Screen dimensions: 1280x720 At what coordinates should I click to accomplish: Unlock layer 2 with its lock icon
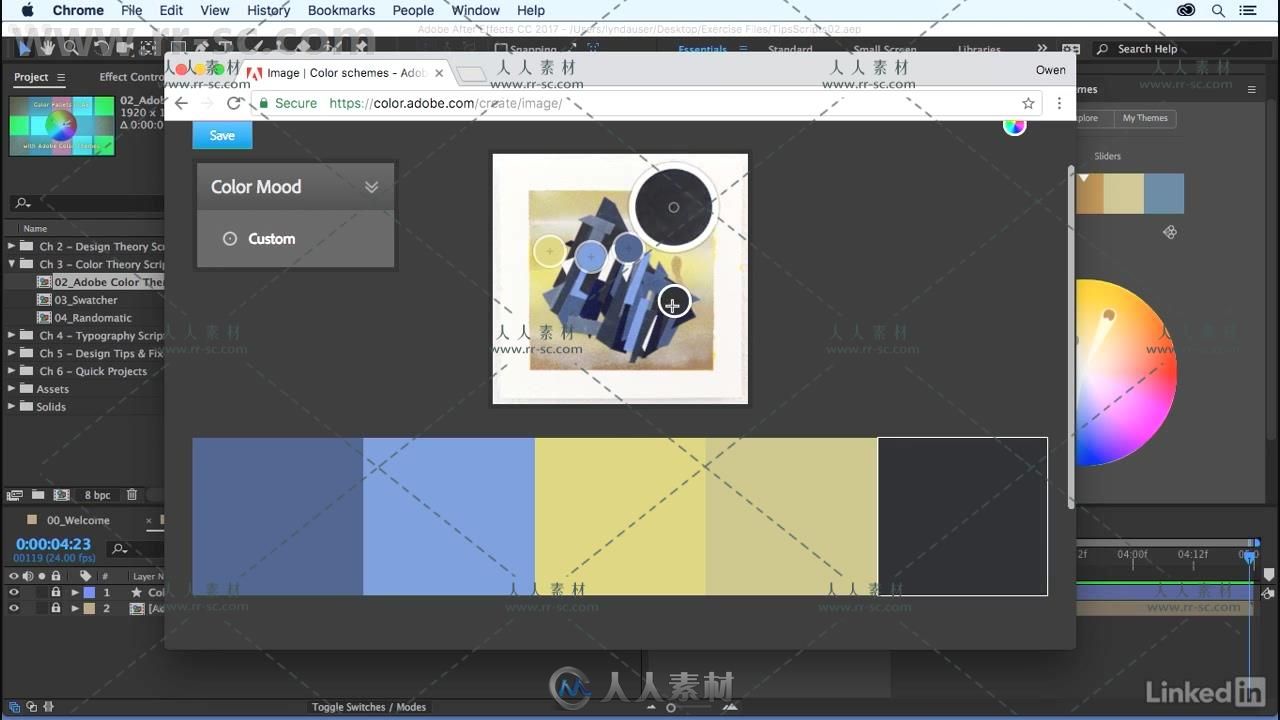[56, 608]
